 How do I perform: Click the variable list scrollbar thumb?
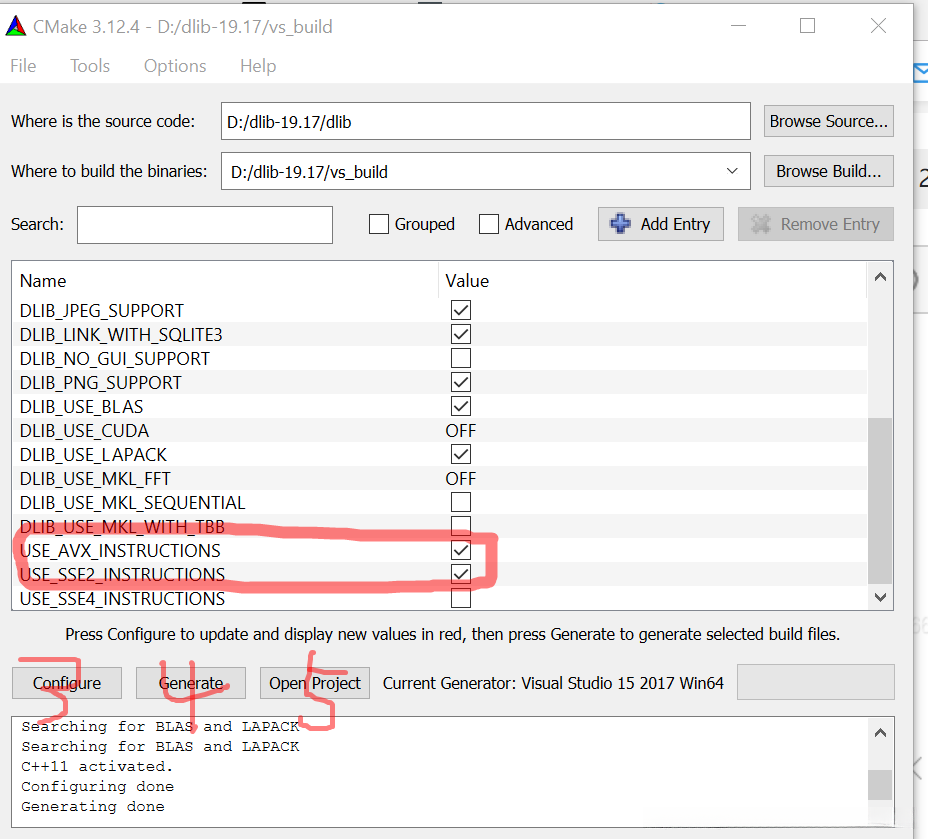(880, 501)
